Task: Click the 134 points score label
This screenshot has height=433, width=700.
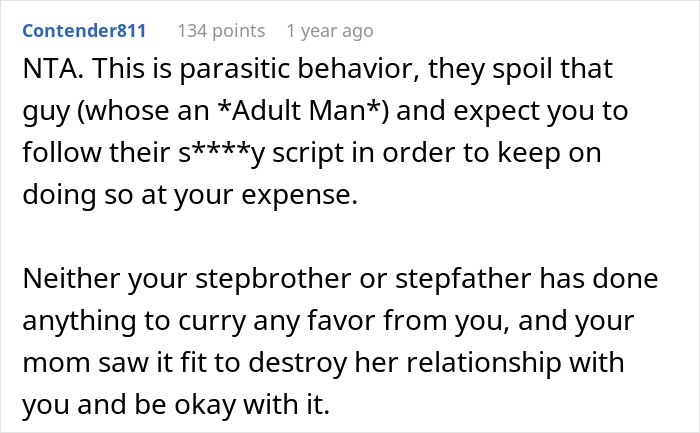Action: (221, 31)
